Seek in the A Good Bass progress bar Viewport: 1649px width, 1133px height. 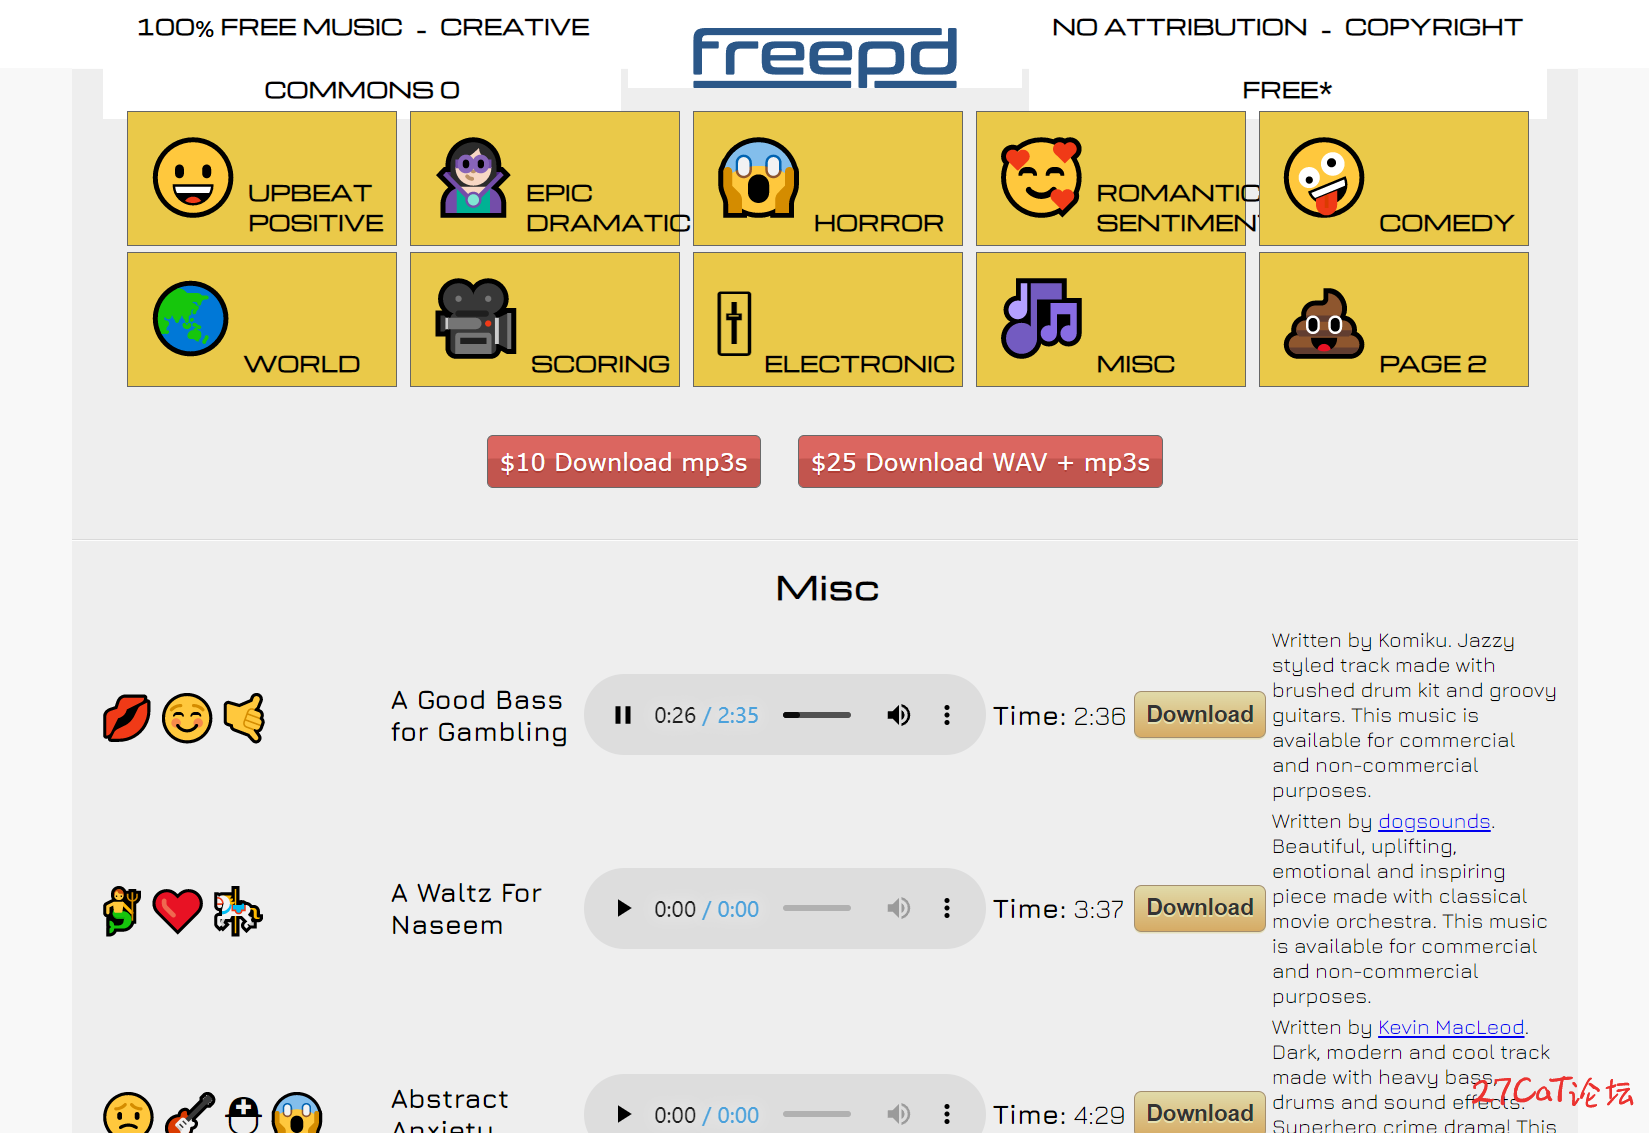(817, 715)
